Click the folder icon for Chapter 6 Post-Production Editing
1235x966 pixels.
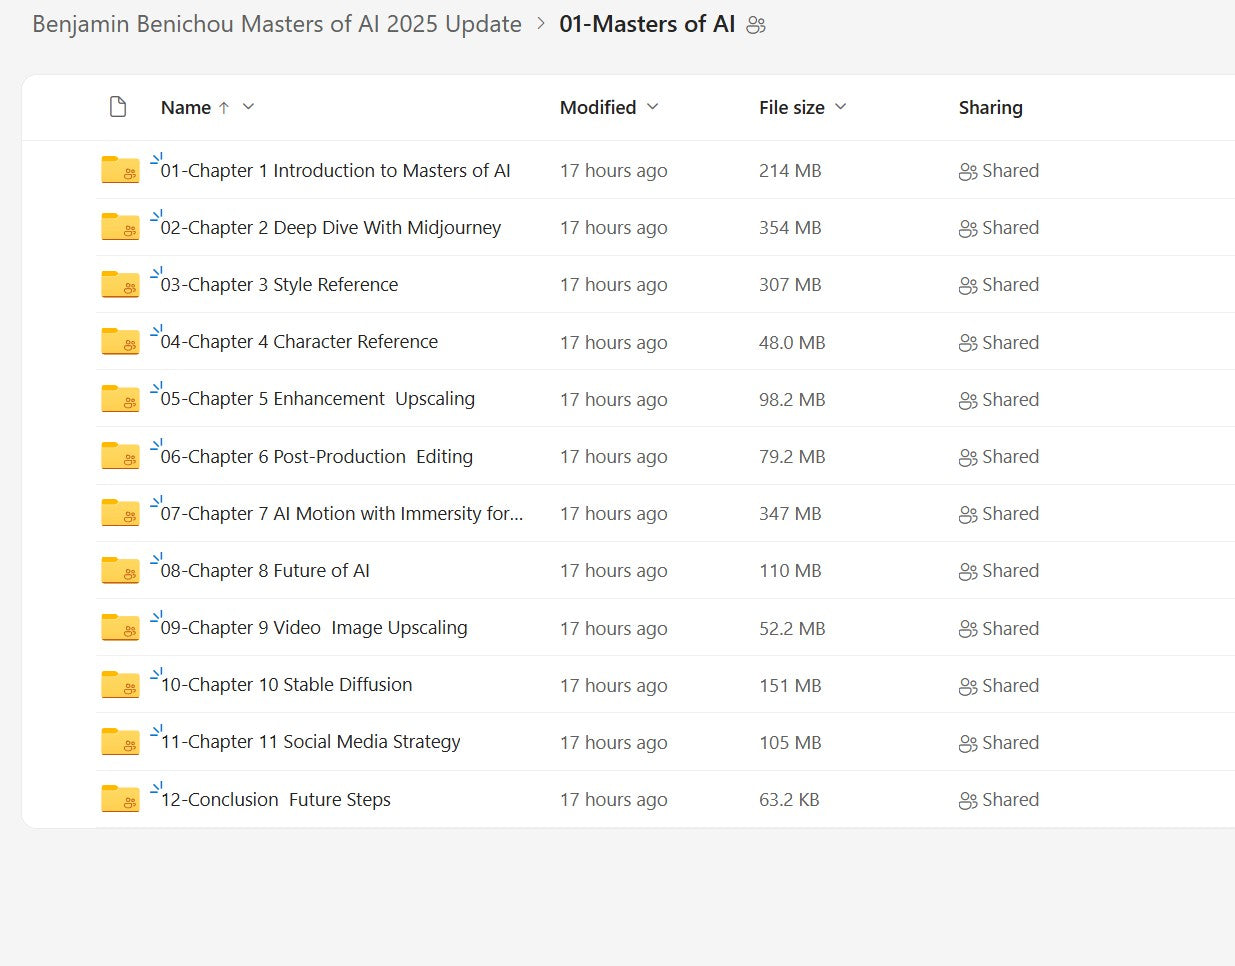coord(120,456)
